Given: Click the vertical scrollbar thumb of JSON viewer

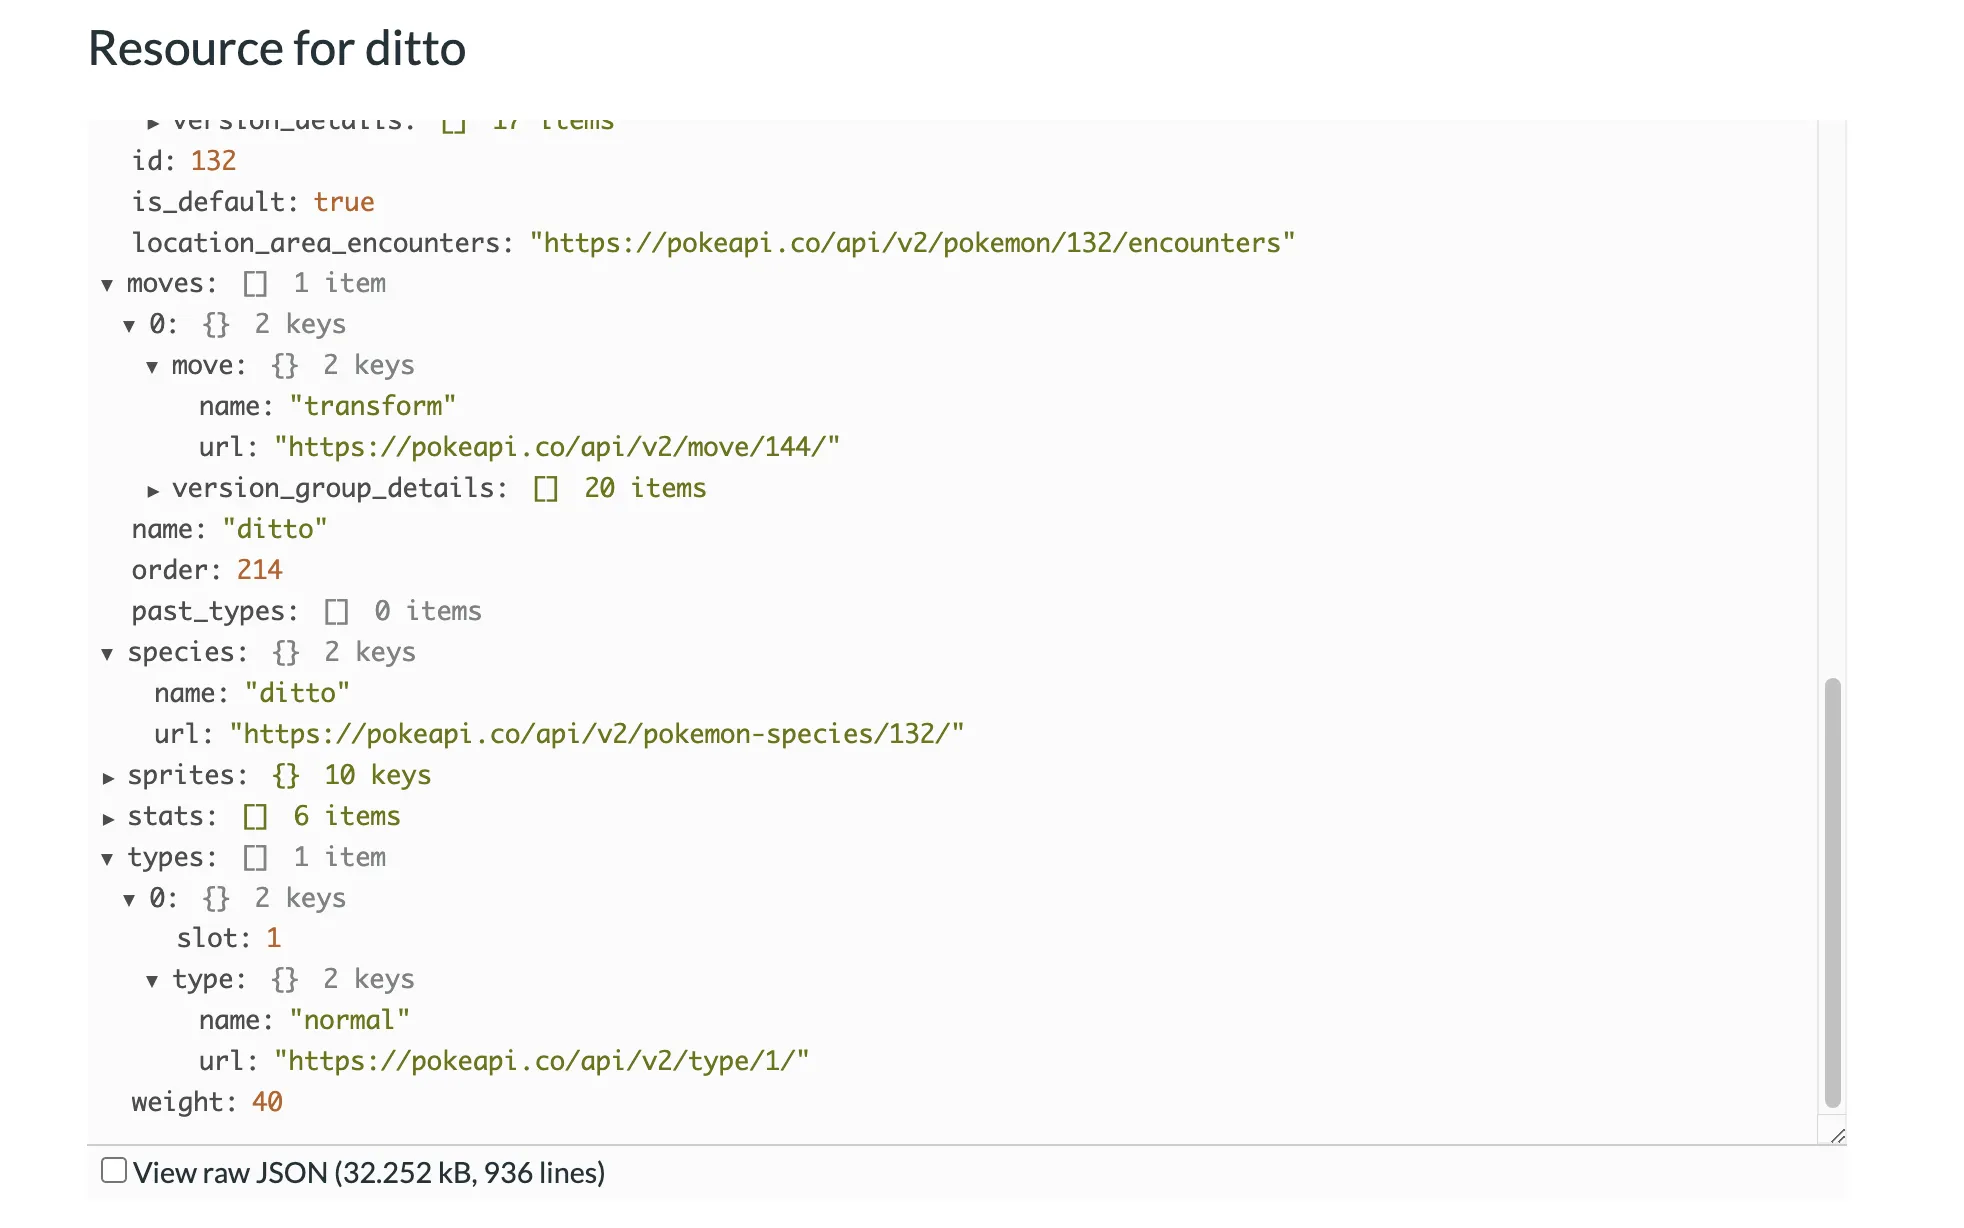Looking at the screenshot, I should [1832, 892].
